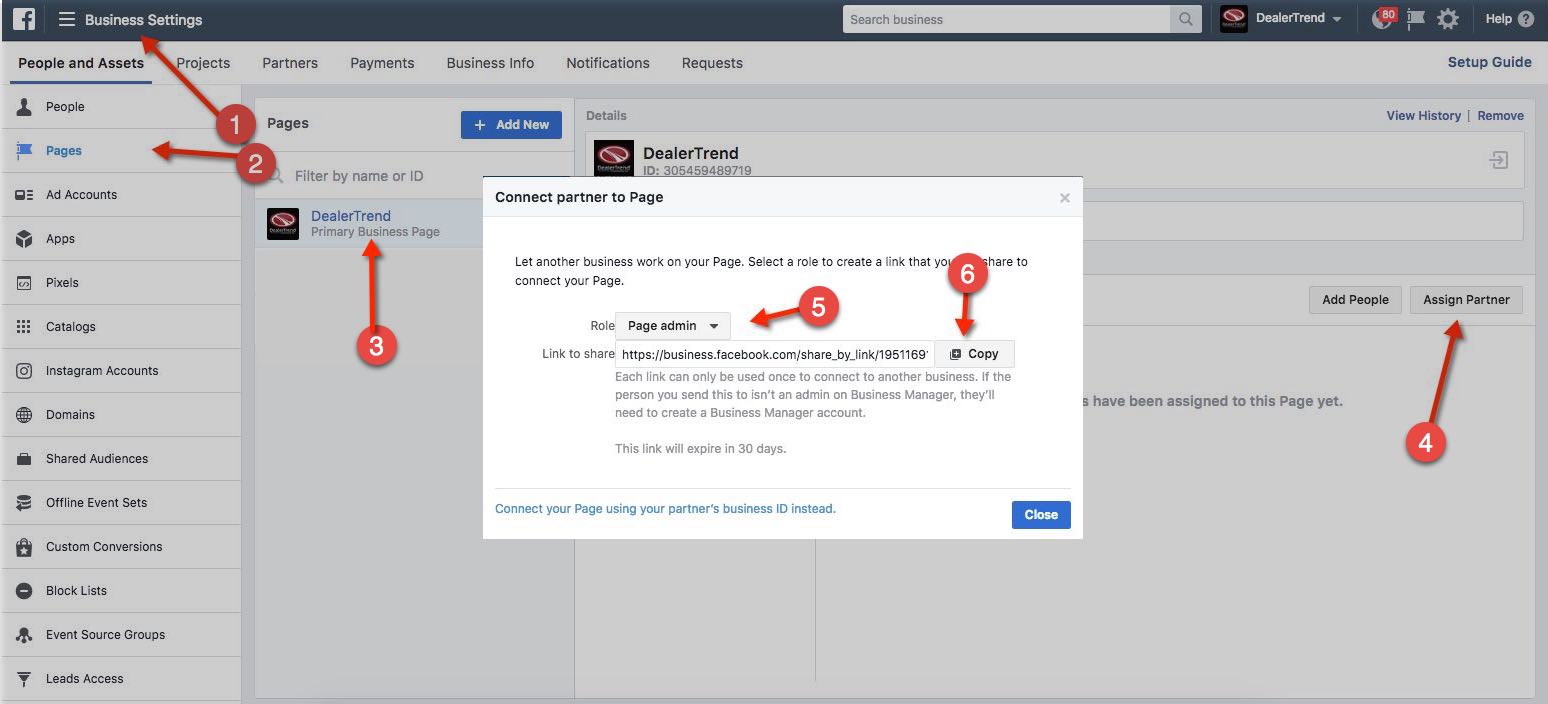Open the Setup Guide link
The height and width of the screenshot is (704, 1548).
pos(1490,62)
